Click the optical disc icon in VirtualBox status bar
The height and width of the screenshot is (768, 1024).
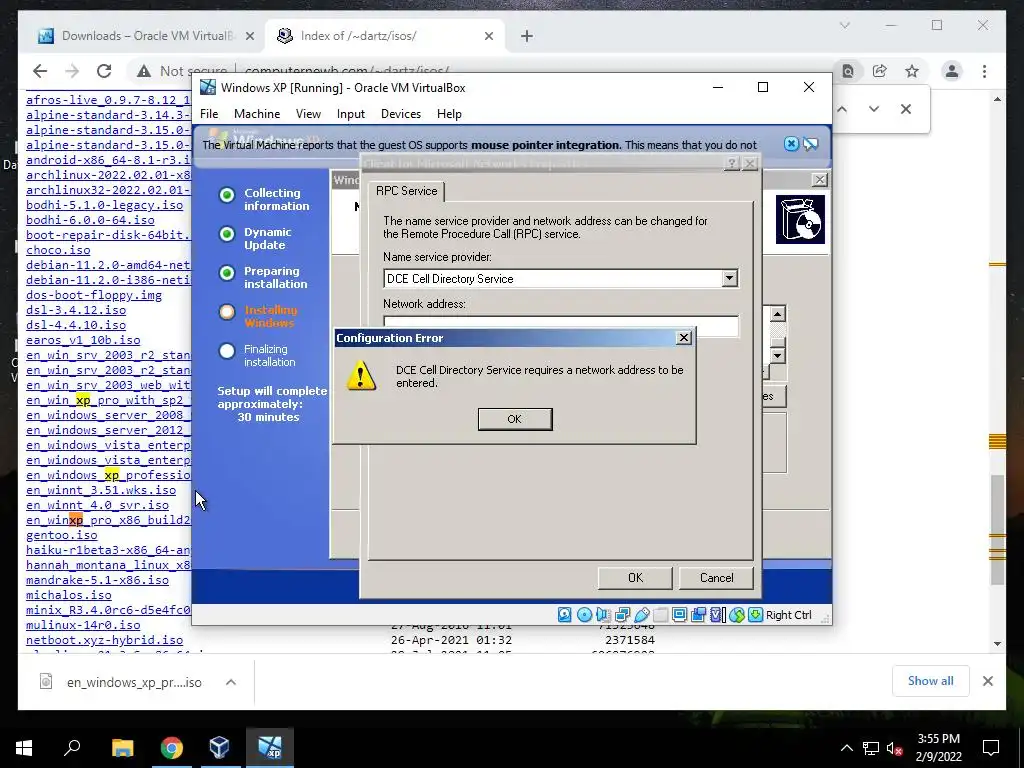pyautogui.click(x=584, y=615)
